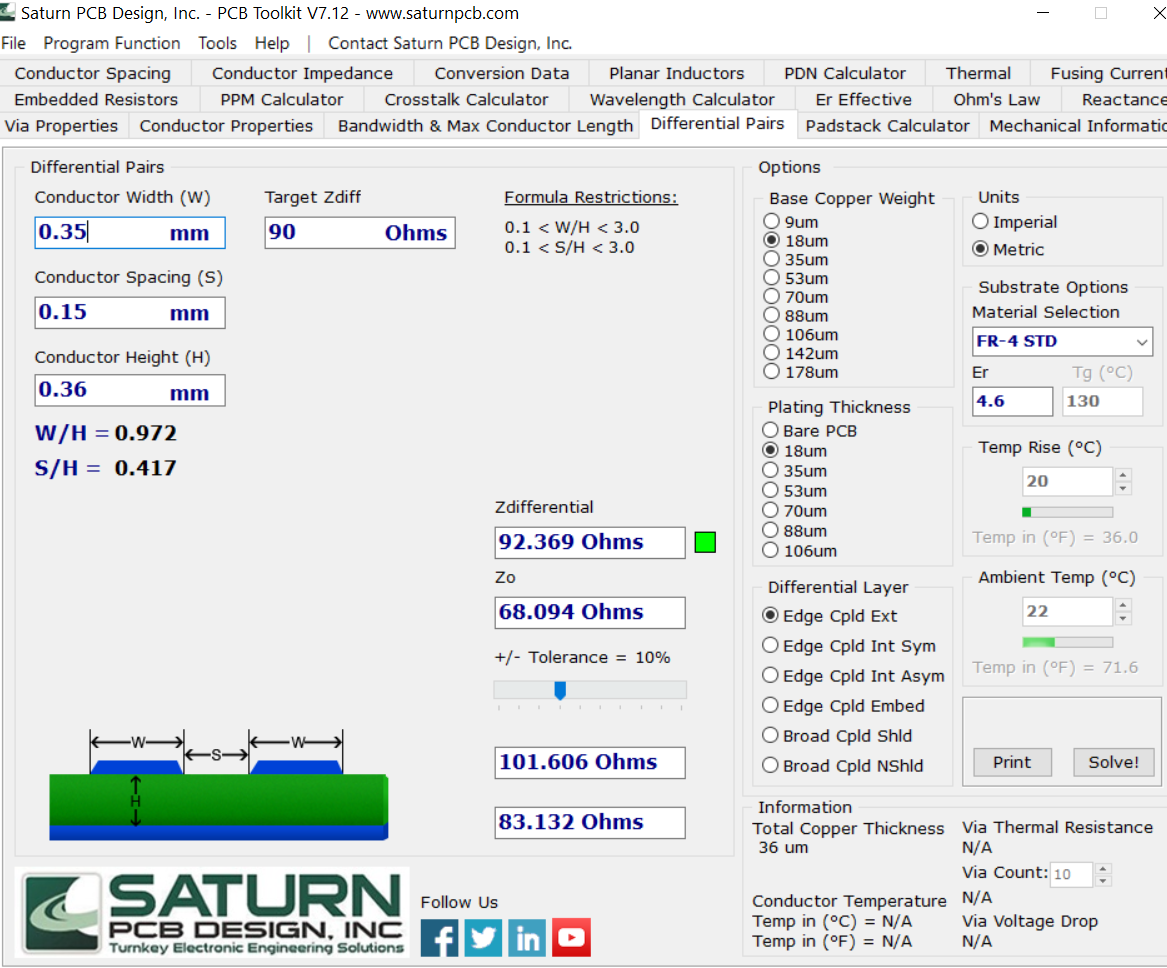The image size is (1167, 968).
Task: Click the Ambient Temp progress bar
Action: (x=1067, y=642)
